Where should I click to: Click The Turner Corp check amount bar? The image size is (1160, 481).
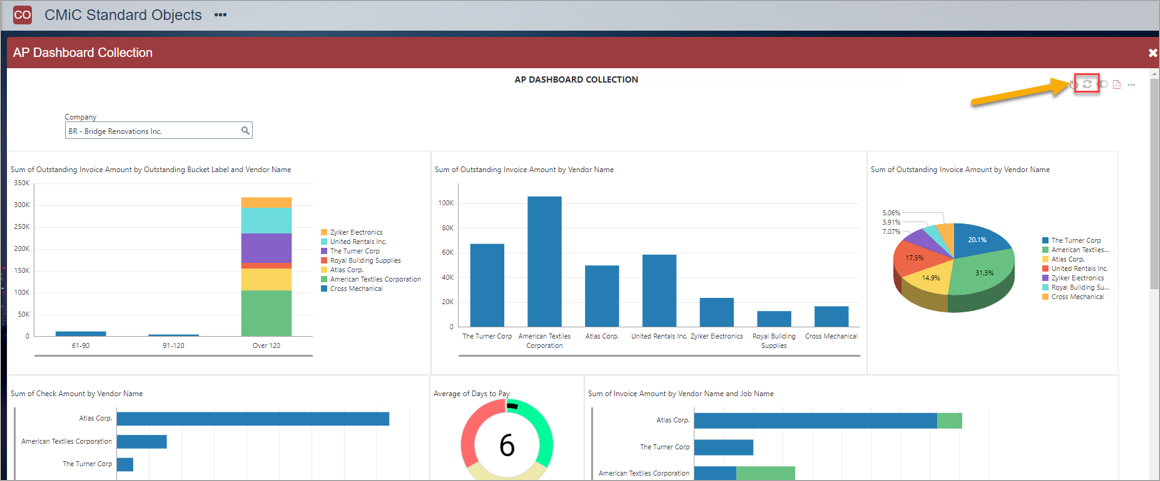coord(125,464)
